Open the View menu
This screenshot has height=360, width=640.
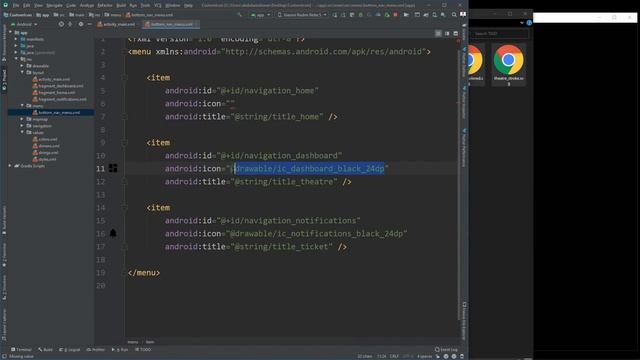(x=38, y=5)
